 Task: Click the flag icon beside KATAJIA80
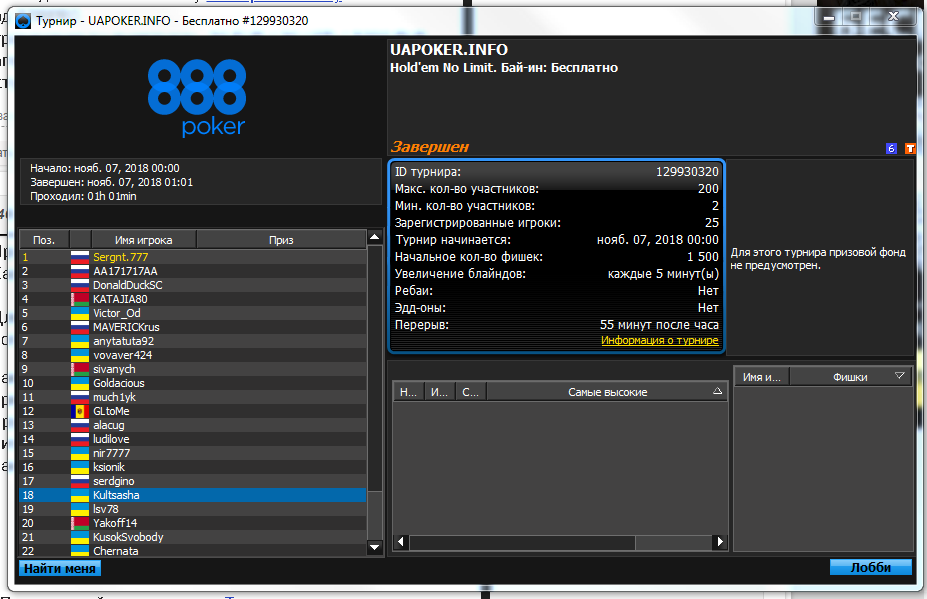click(80, 299)
